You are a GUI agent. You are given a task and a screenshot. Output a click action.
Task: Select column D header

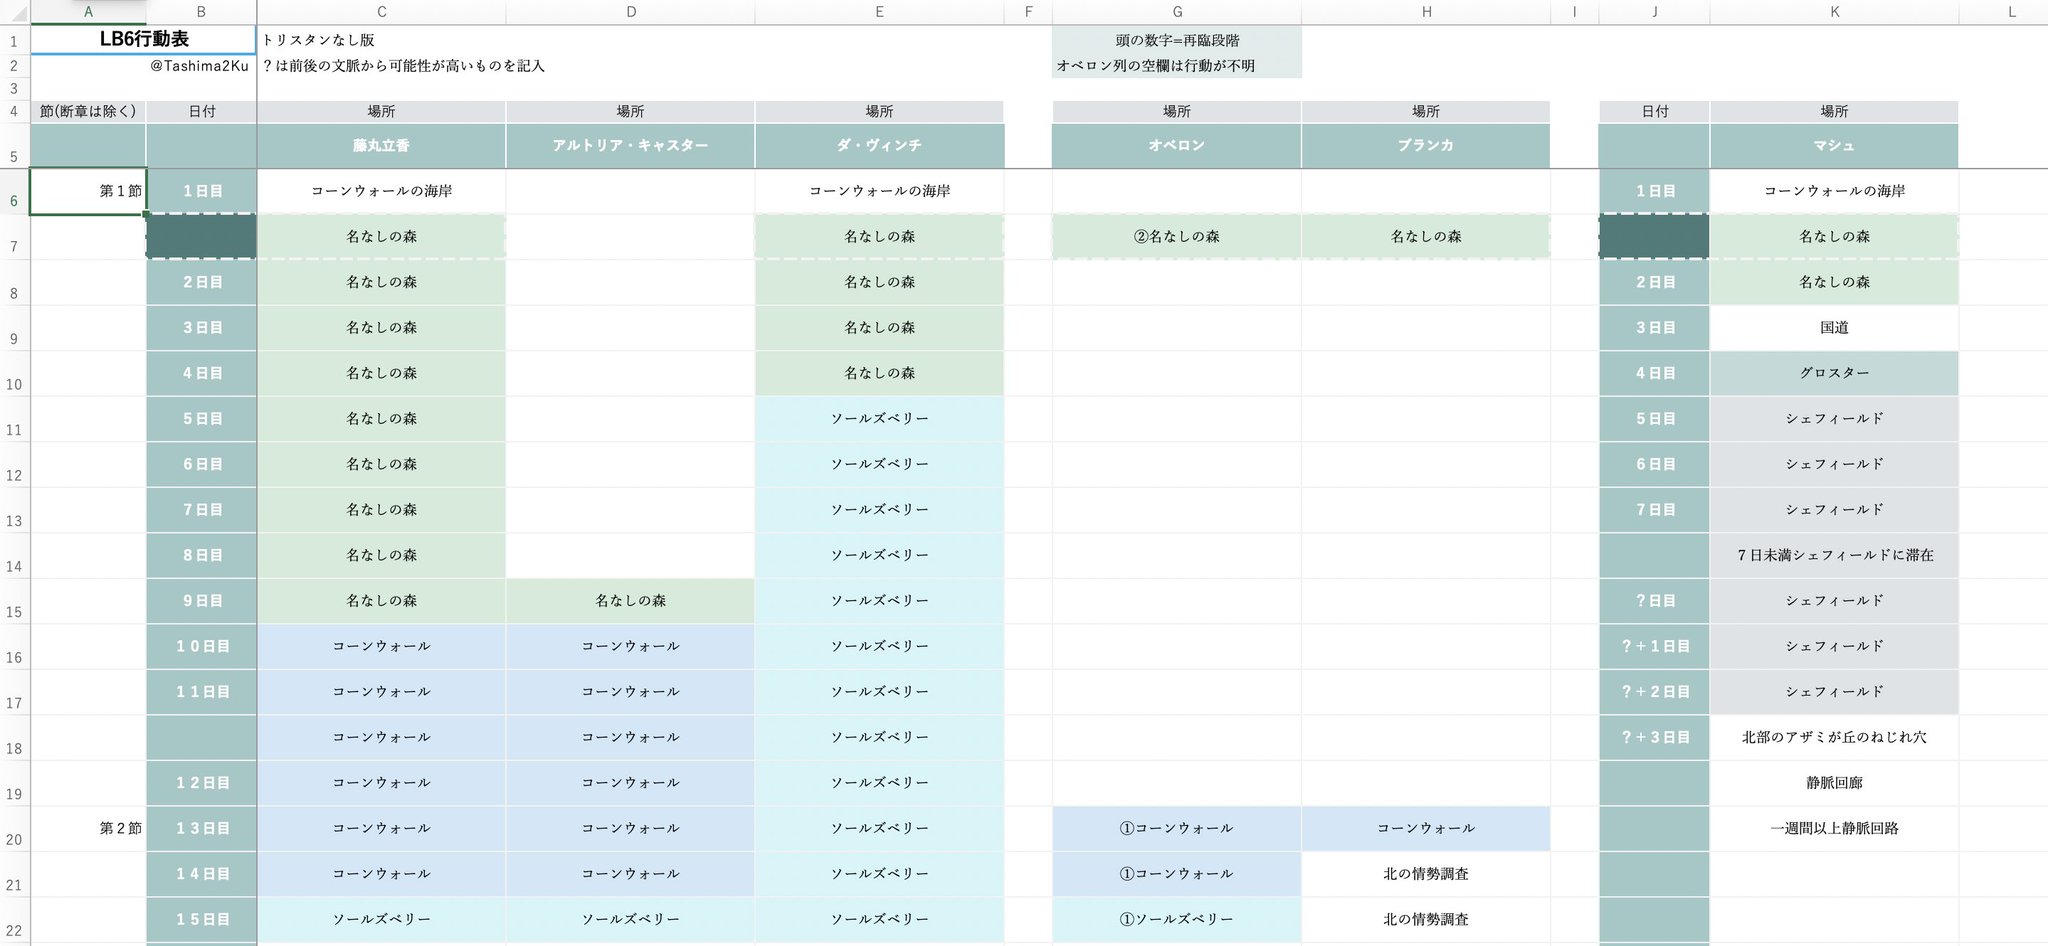click(x=630, y=12)
